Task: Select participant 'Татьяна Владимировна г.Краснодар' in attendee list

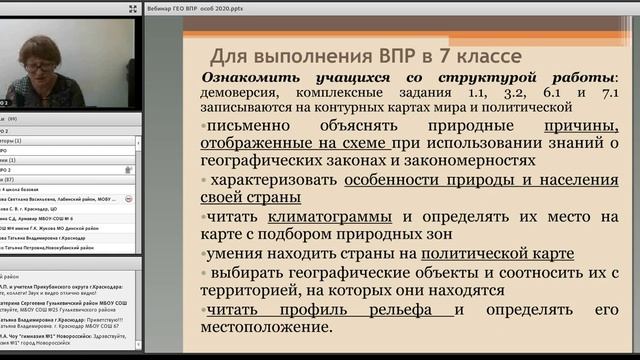Action: (x=67, y=238)
